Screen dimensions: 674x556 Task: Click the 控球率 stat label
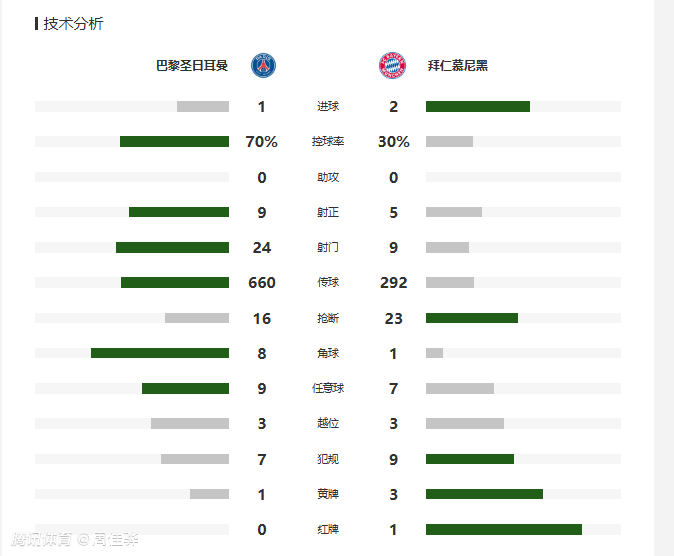click(328, 142)
